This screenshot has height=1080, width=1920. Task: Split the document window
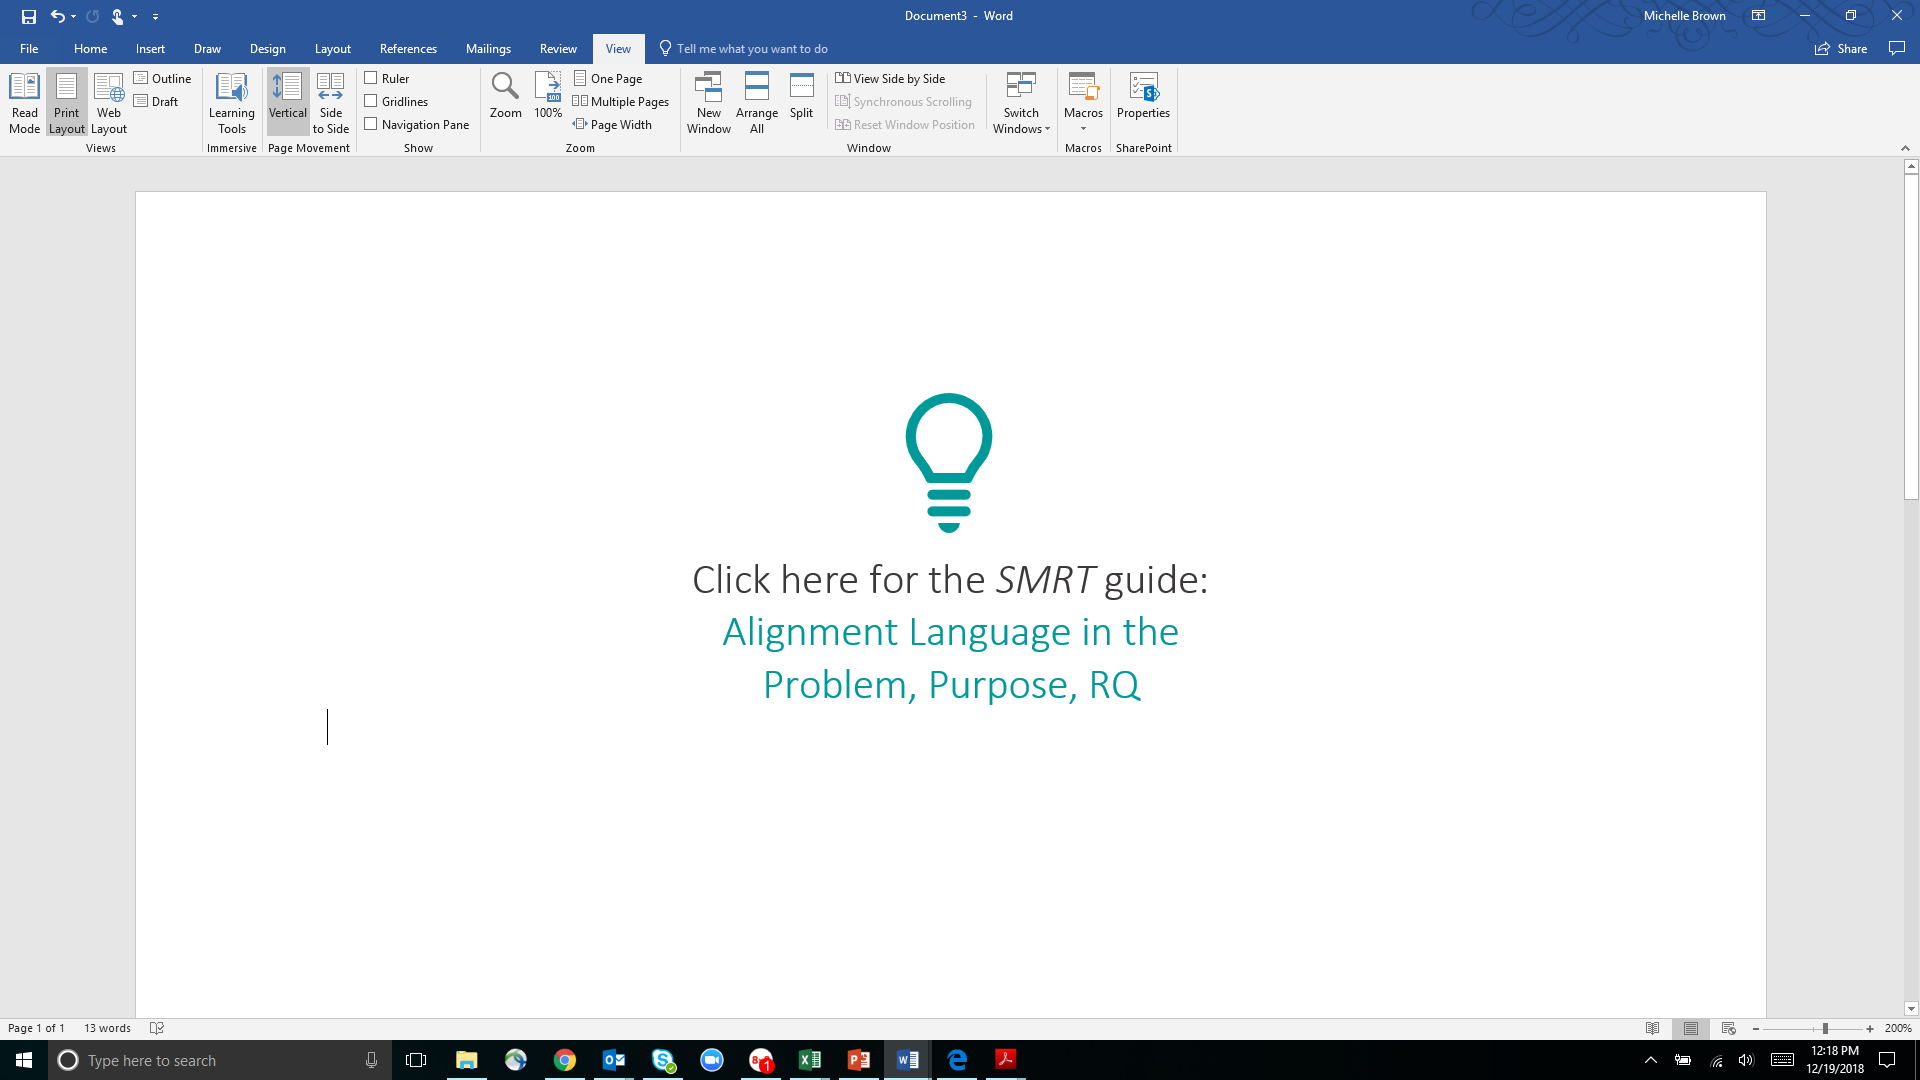801,96
